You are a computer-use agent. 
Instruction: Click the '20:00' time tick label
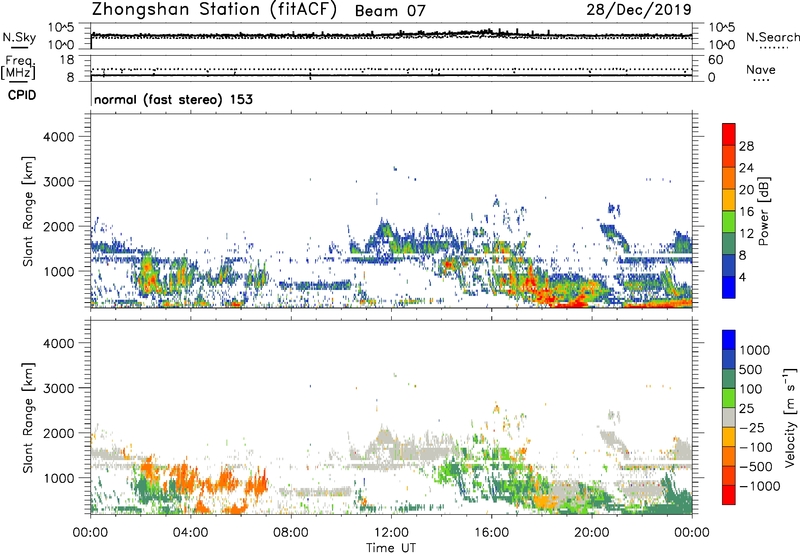pos(592,533)
